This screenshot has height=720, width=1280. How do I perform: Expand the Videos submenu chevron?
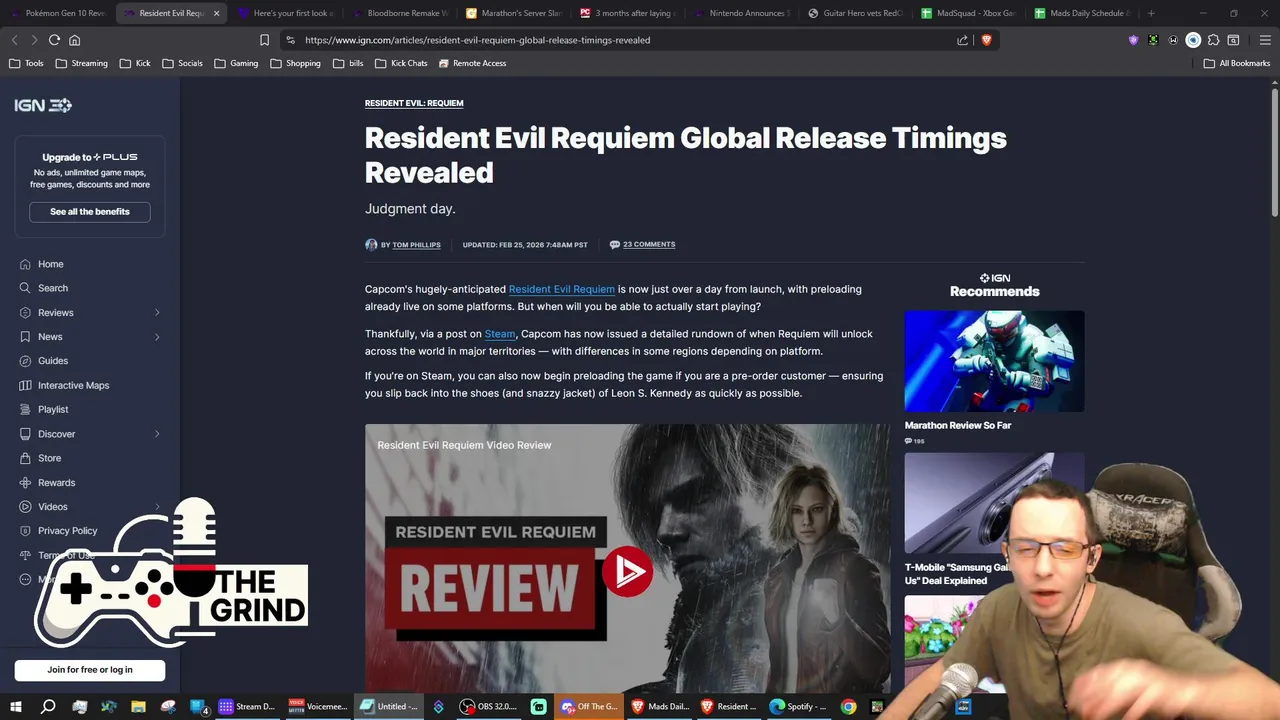pos(157,507)
